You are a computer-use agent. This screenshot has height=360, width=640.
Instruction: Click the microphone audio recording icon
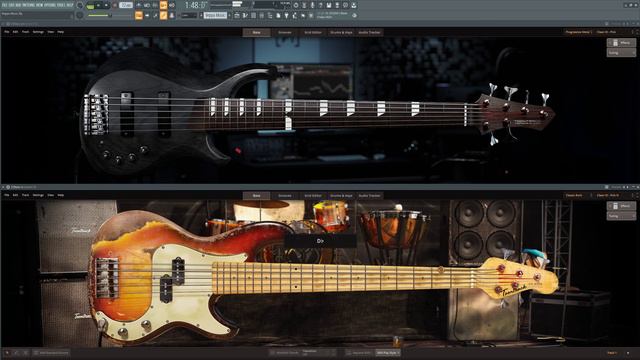[x=312, y=5]
